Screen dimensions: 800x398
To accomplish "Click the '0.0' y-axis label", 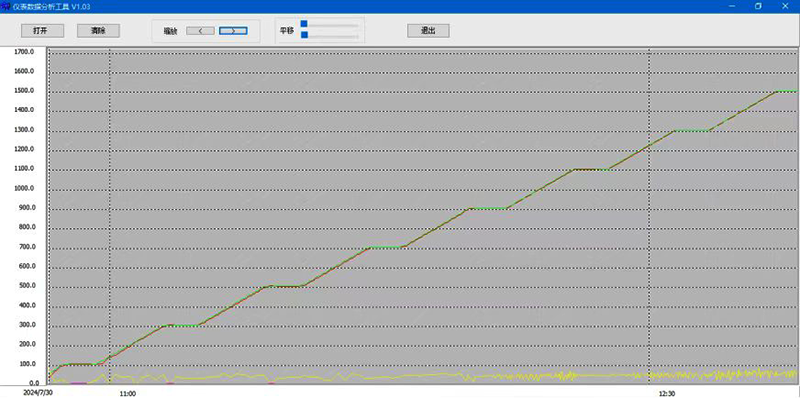I will [34, 383].
